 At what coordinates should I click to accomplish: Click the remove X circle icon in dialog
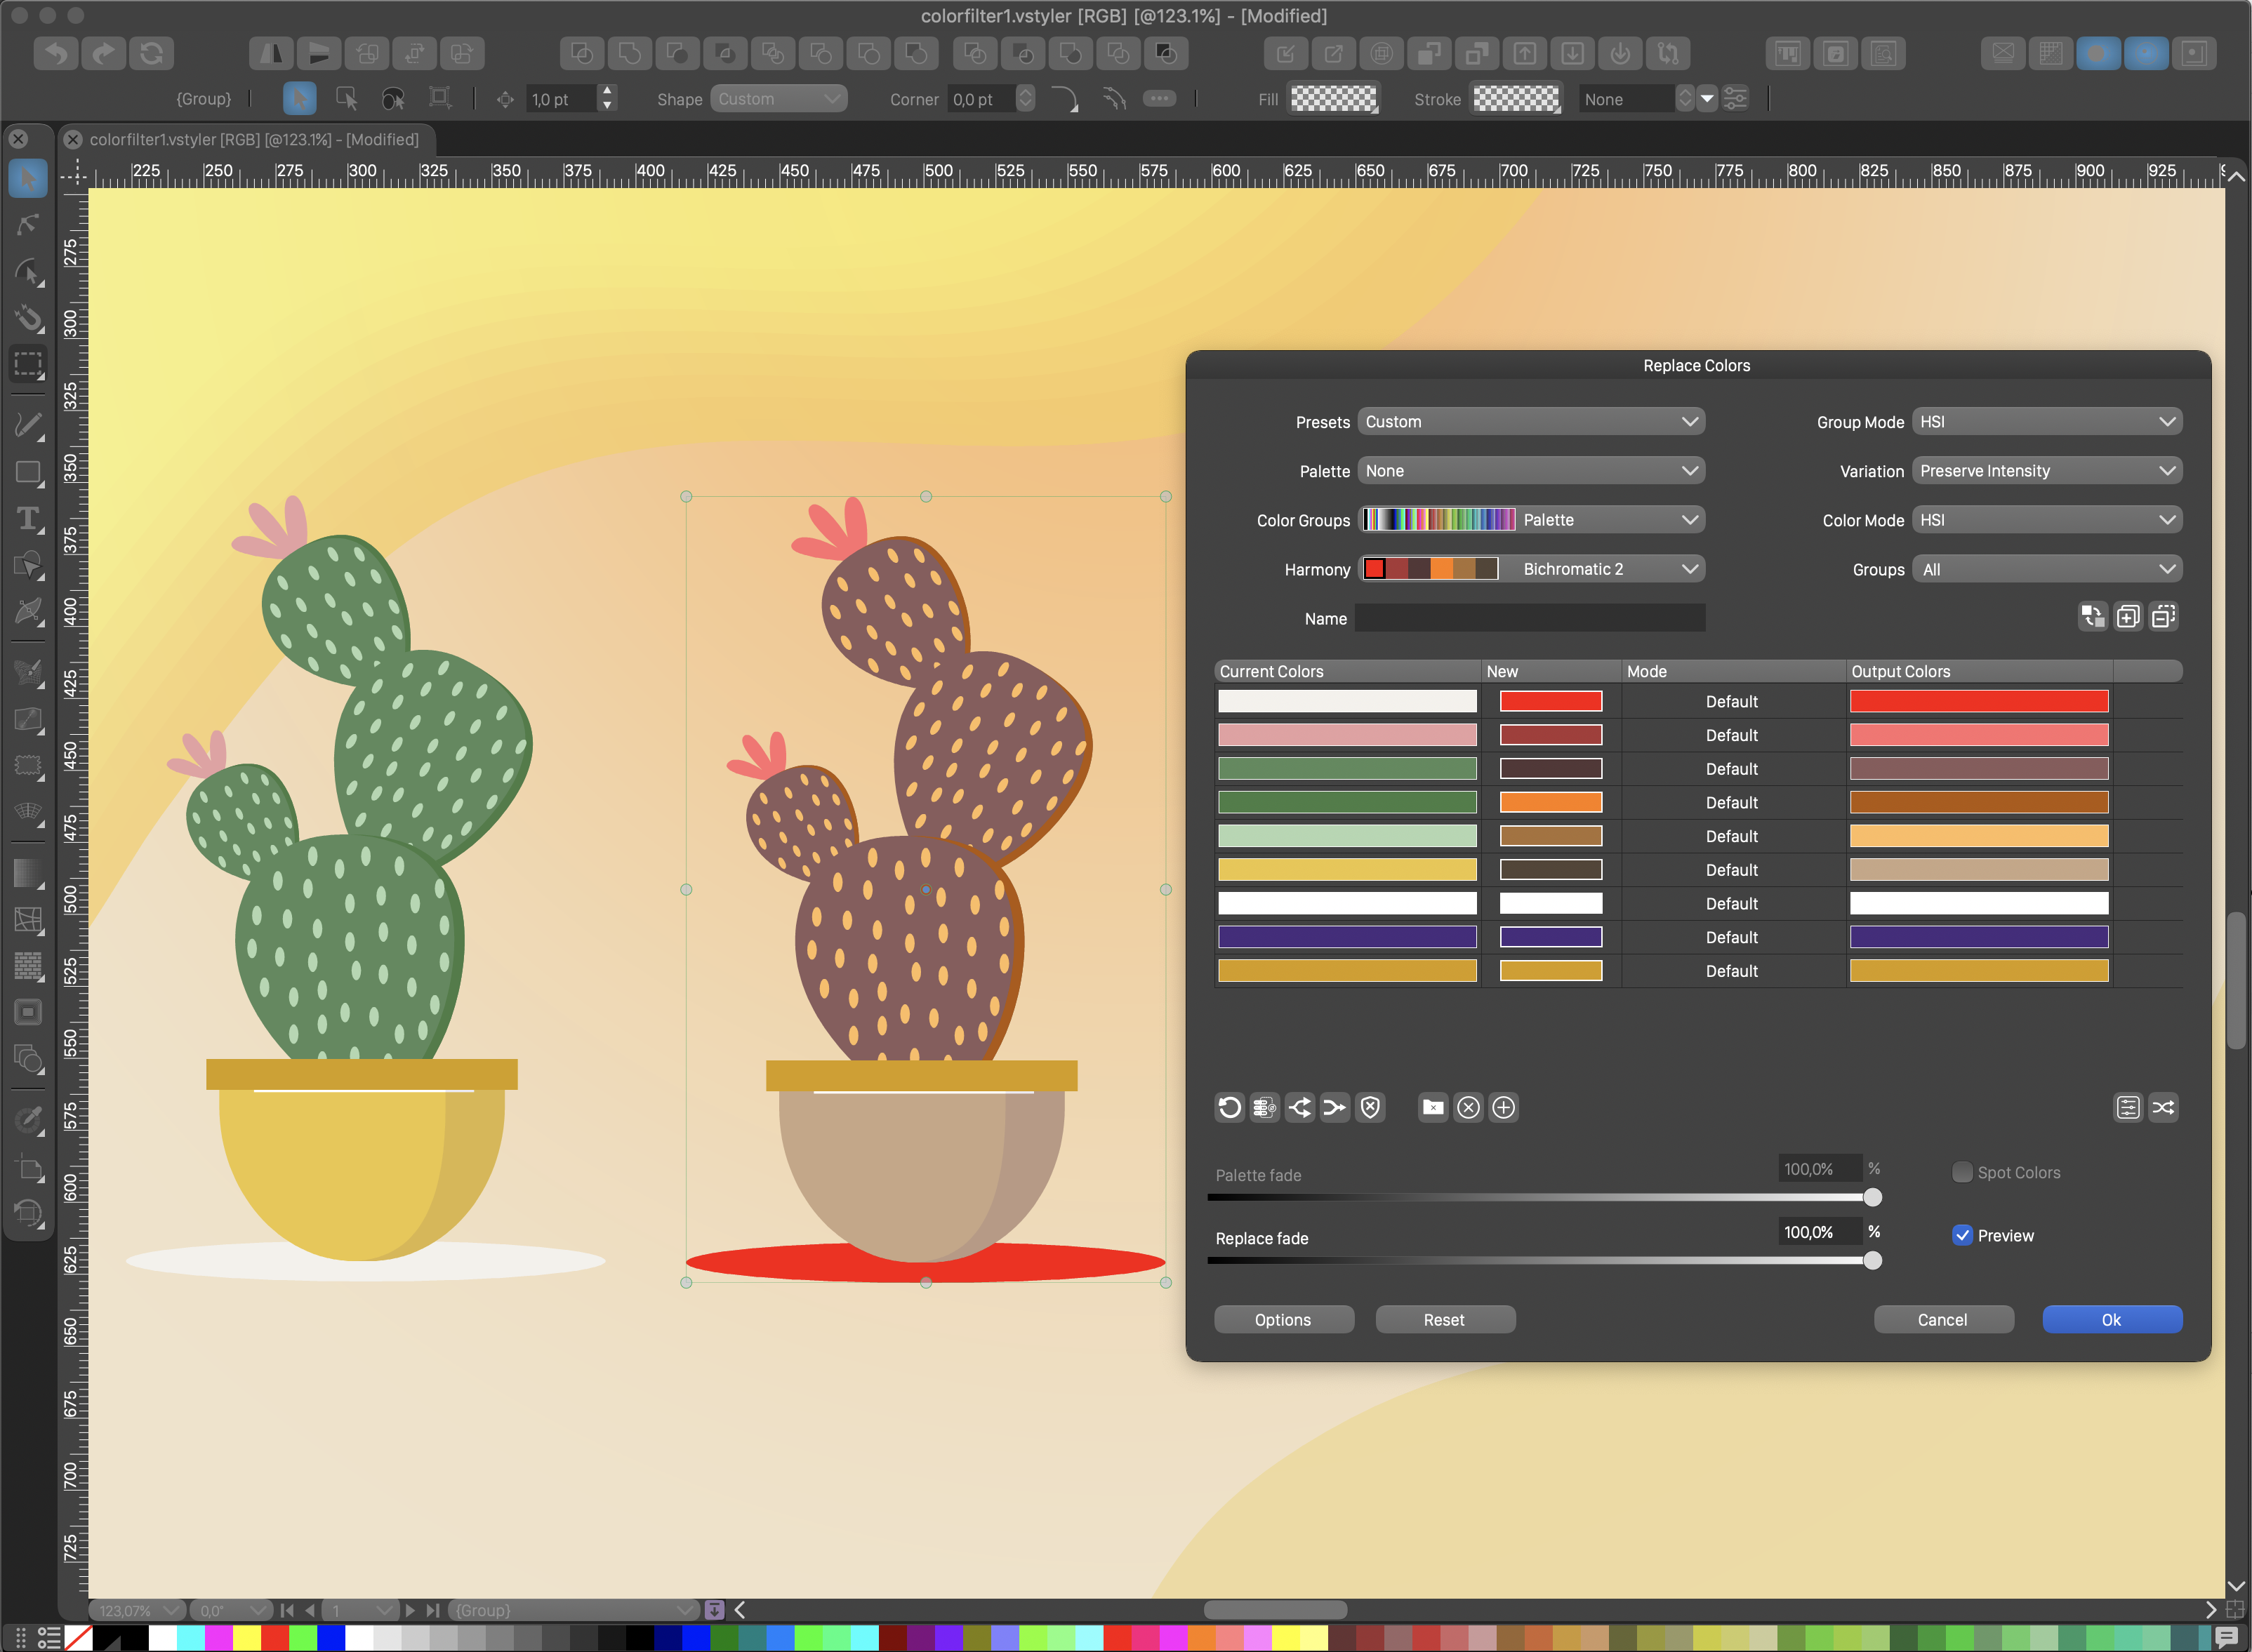point(1468,1107)
